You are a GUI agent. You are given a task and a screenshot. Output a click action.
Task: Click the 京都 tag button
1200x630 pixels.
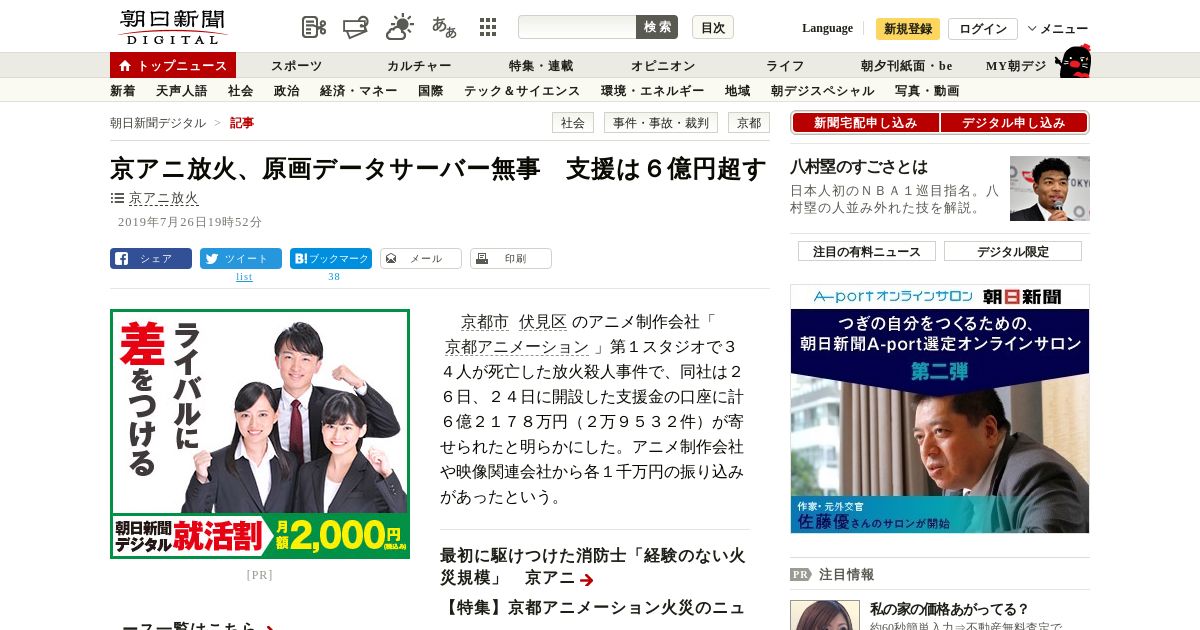[x=749, y=123]
